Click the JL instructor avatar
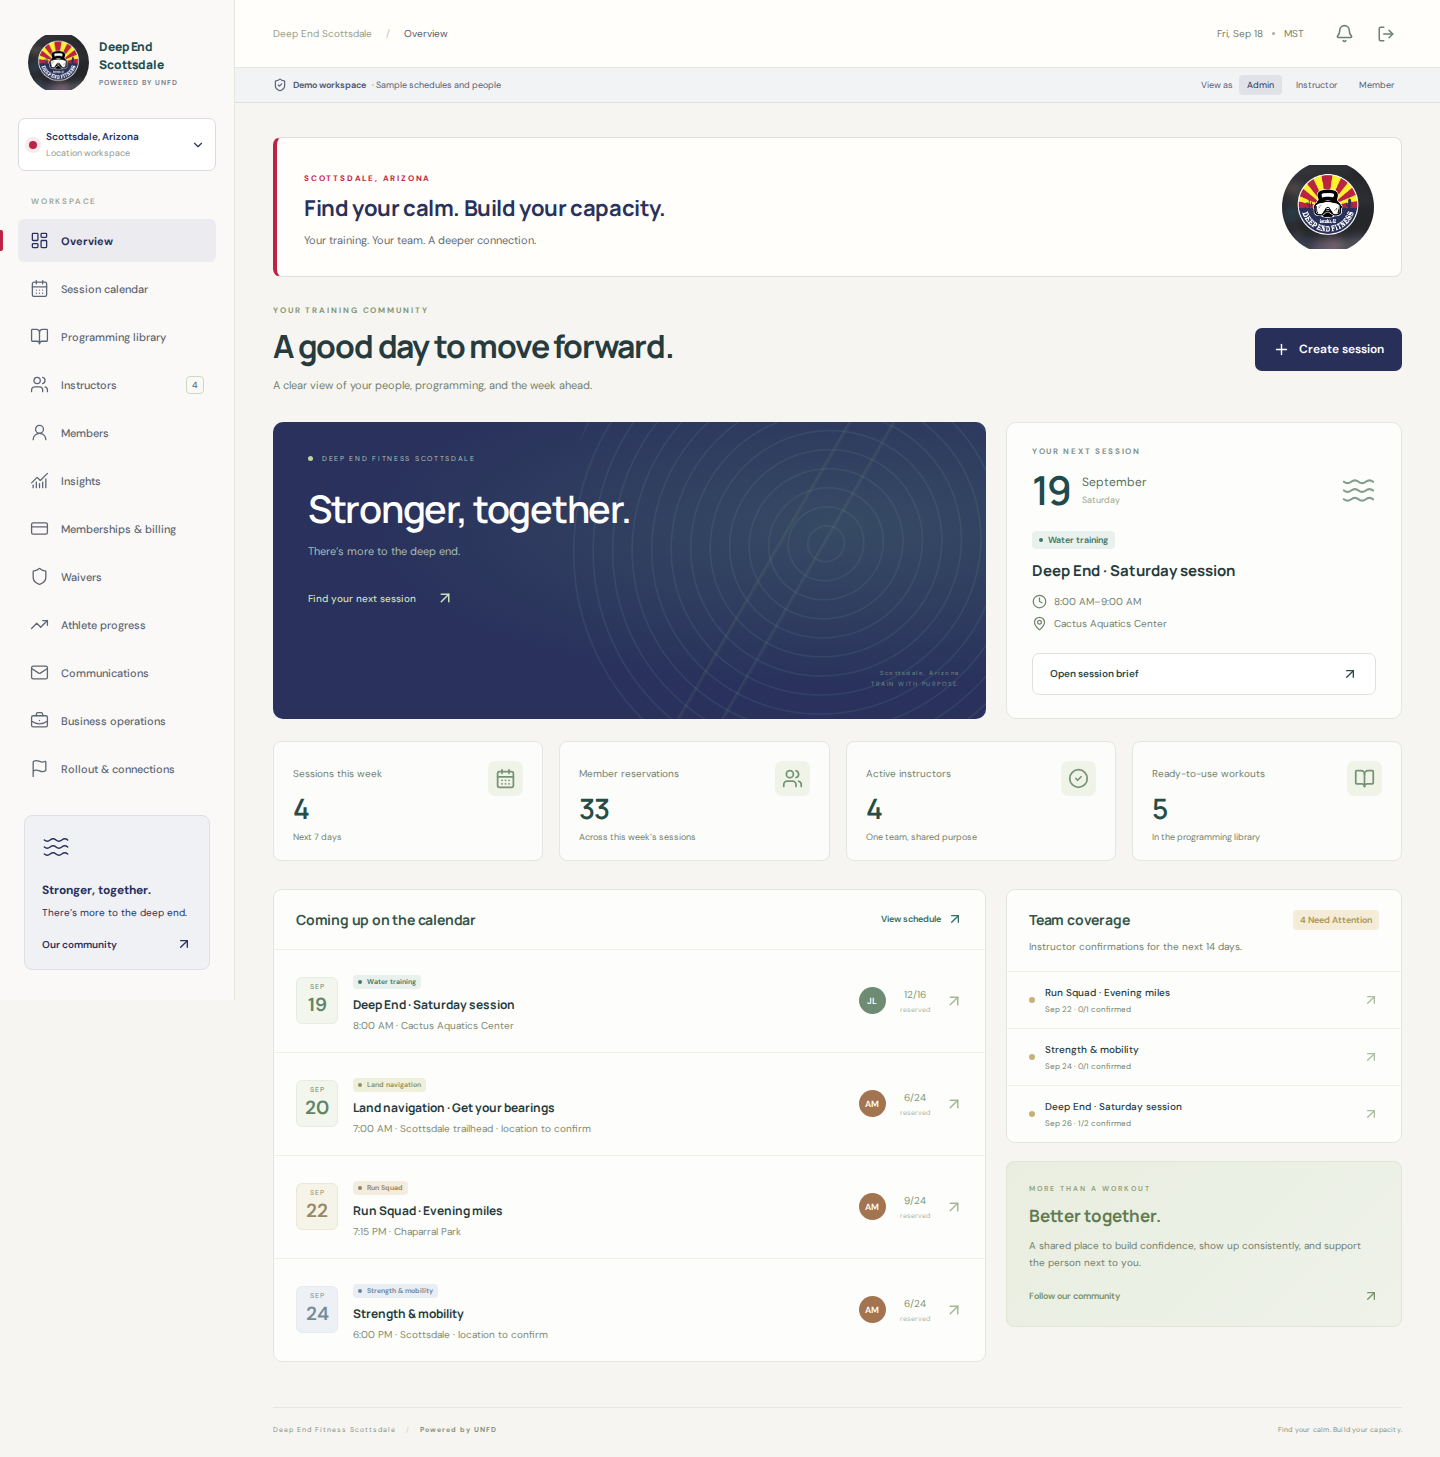This screenshot has height=1457, width=1440. click(x=872, y=1000)
